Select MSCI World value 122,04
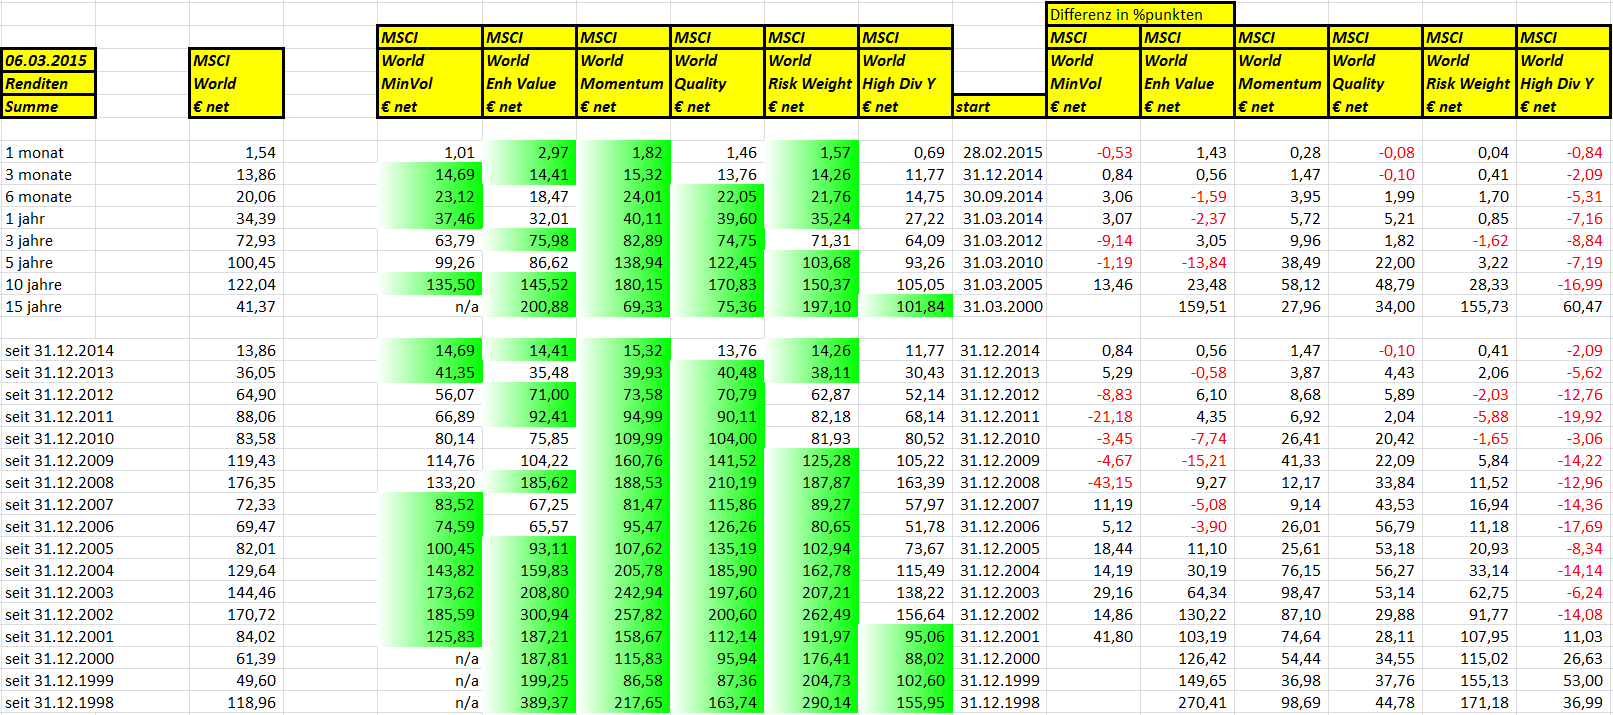 coord(251,285)
